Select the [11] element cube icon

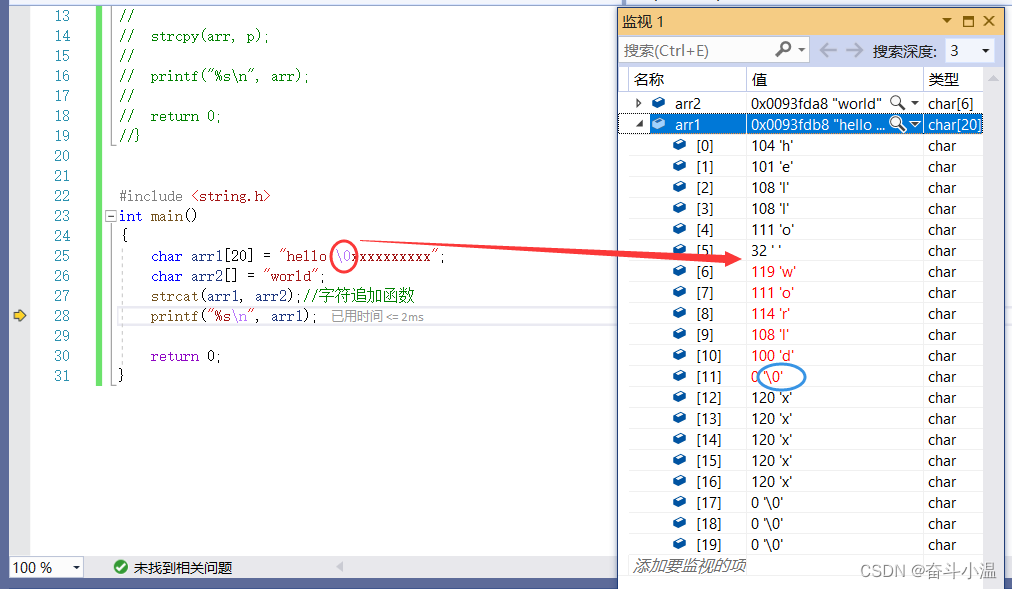click(x=680, y=376)
